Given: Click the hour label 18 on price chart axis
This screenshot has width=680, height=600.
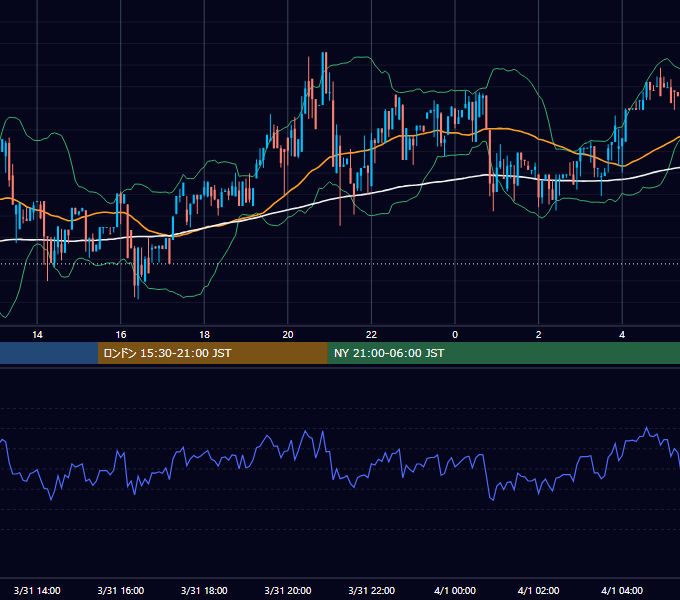Looking at the screenshot, I should tap(204, 335).
